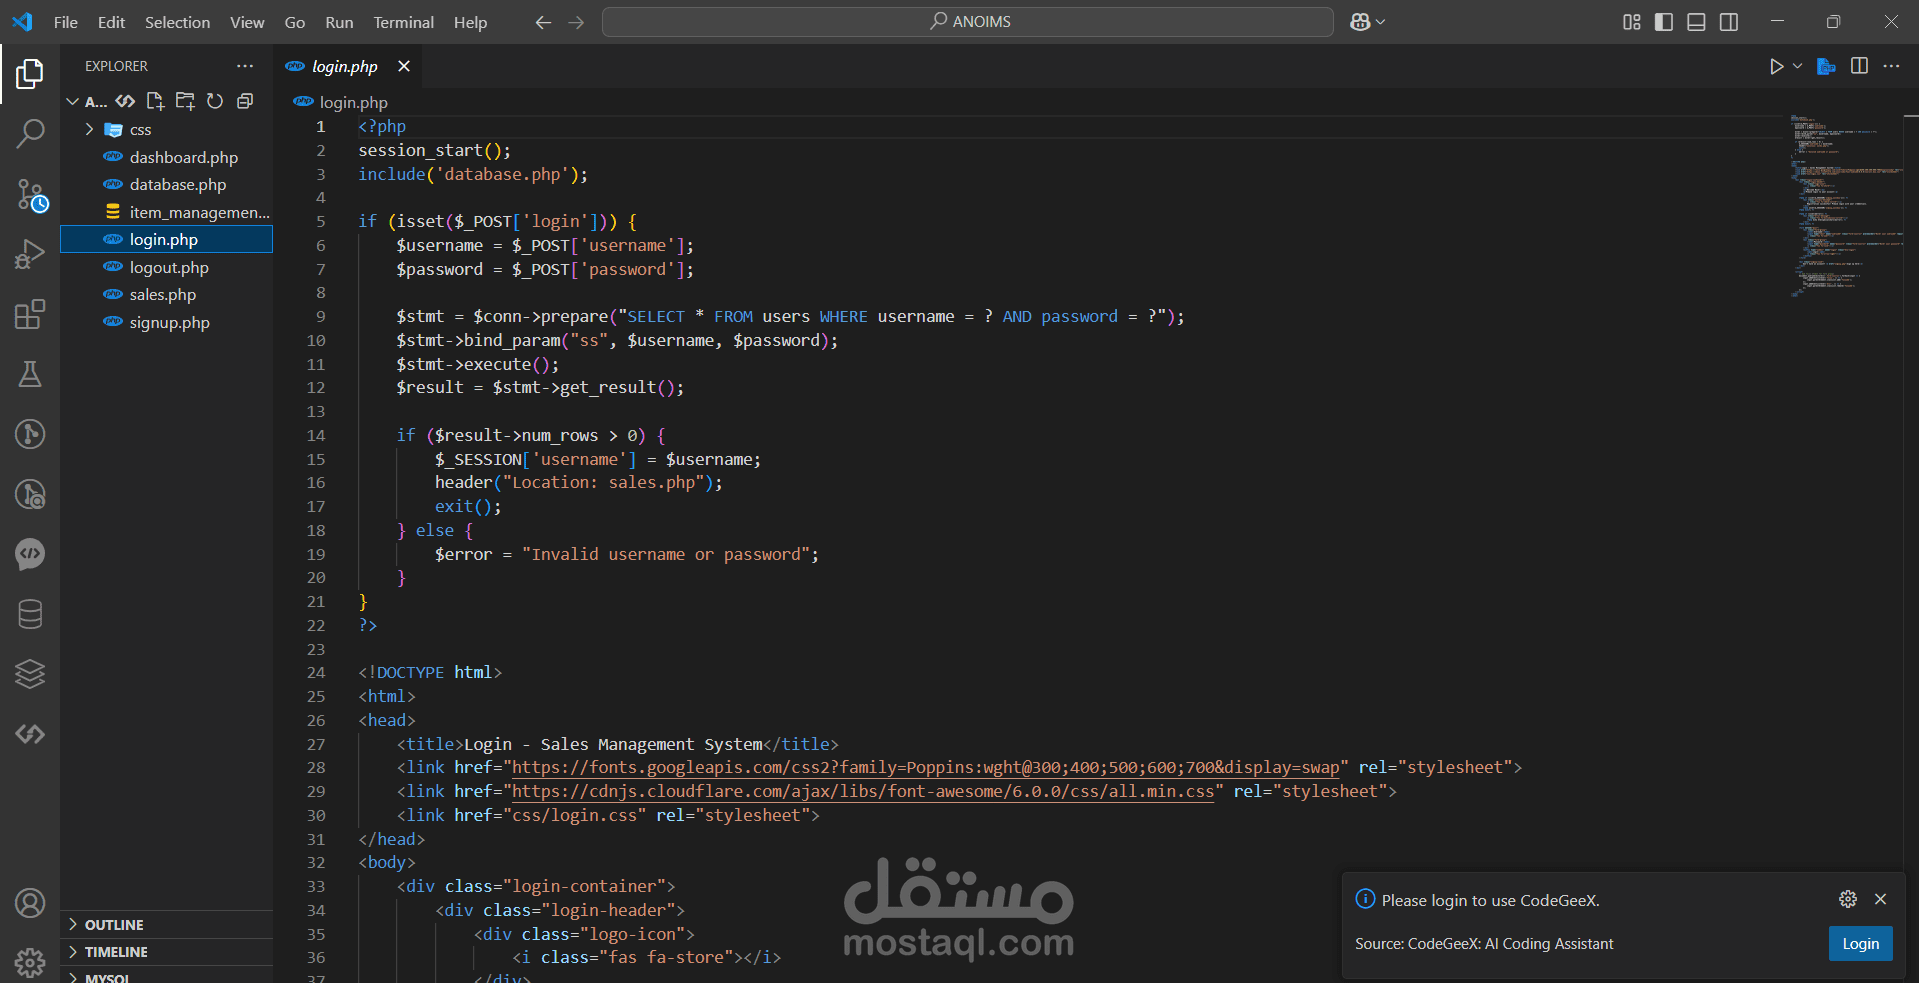Image resolution: width=1919 pixels, height=983 pixels.
Task: Open the Run menu
Action: tap(339, 22)
